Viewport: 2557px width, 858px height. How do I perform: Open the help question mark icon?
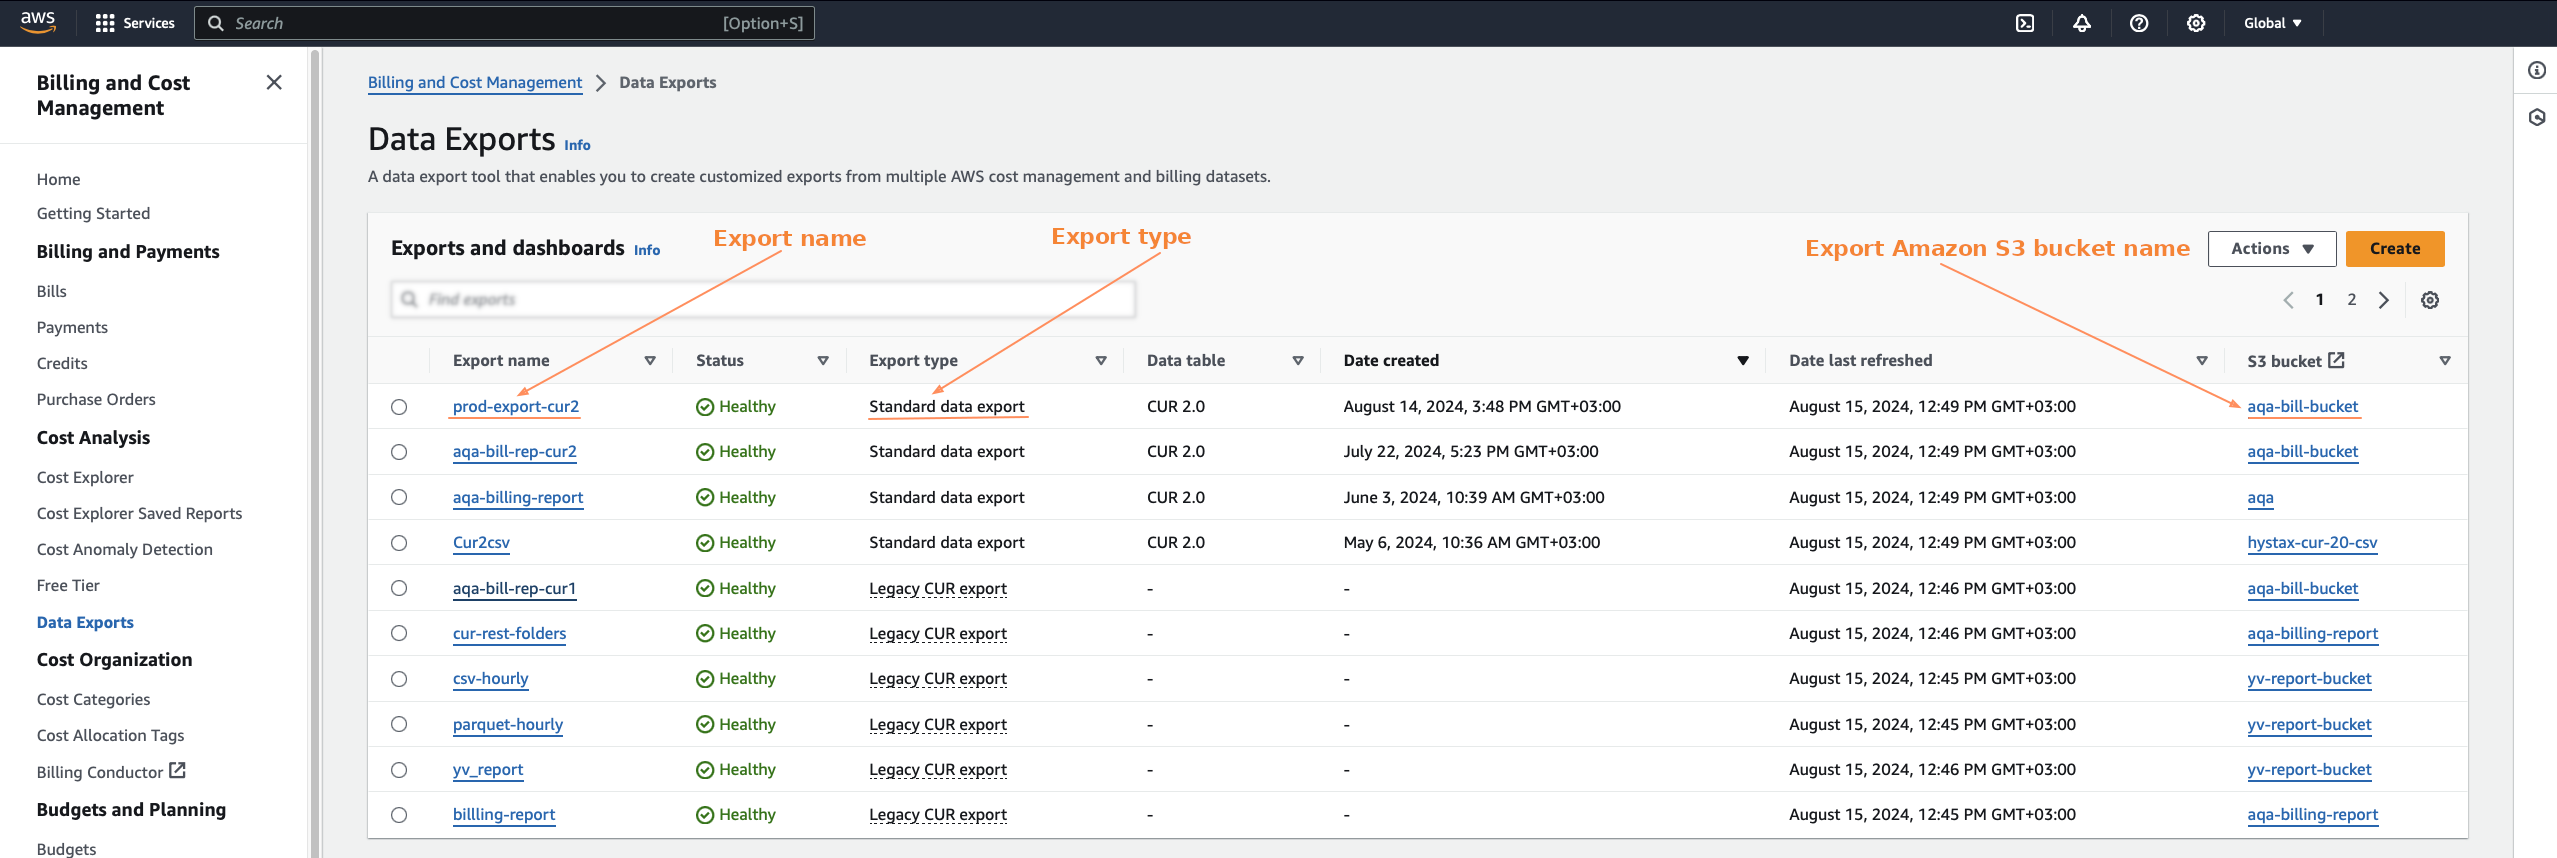pos(2139,23)
